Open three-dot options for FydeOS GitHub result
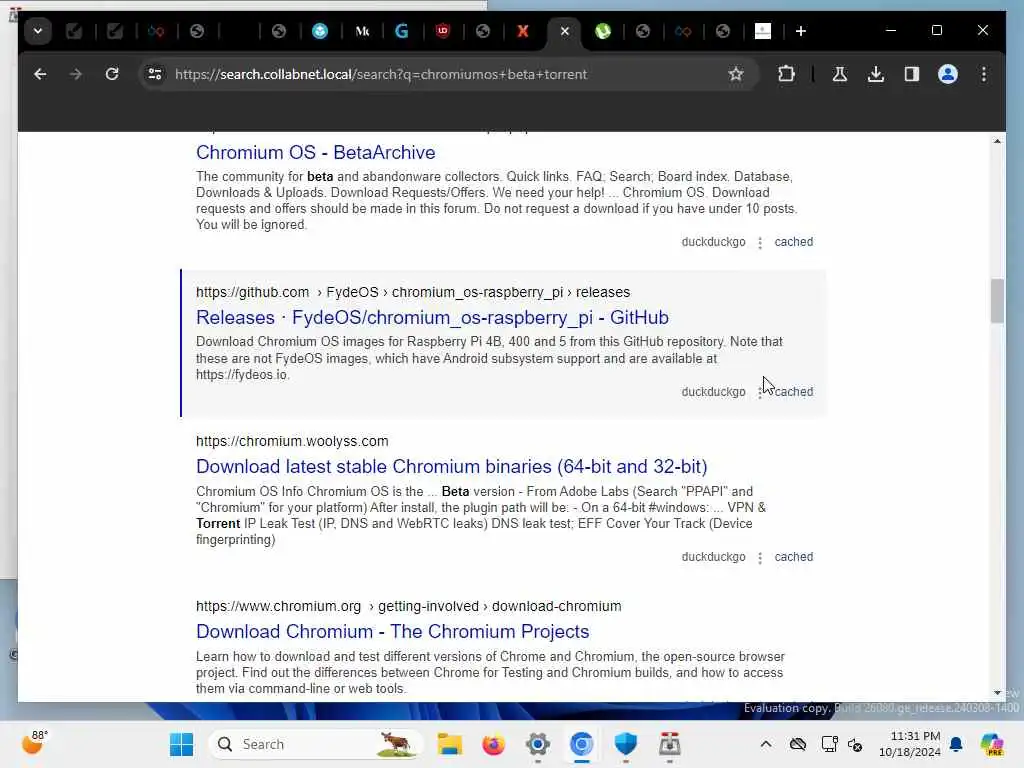Screen dimensions: 1024x768 pos(760,392)
